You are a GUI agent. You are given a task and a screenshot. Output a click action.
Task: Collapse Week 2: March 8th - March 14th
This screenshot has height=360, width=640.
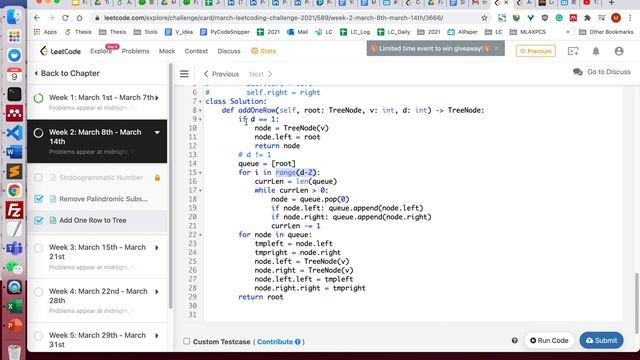[157, 133]
